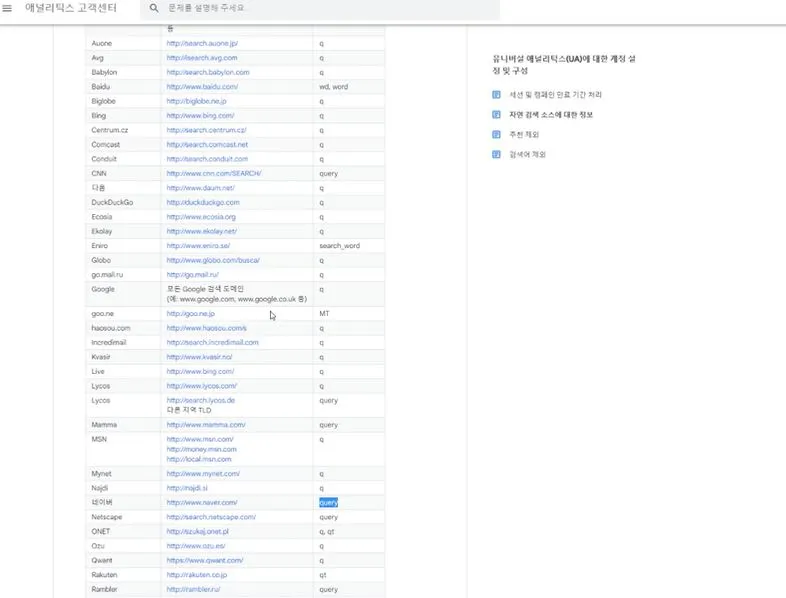Image resolution: width=786 pixels, height=598 pixels.
Task: Click article icon beside 세션 및 캠페인 link
Action: click(496, 95)
